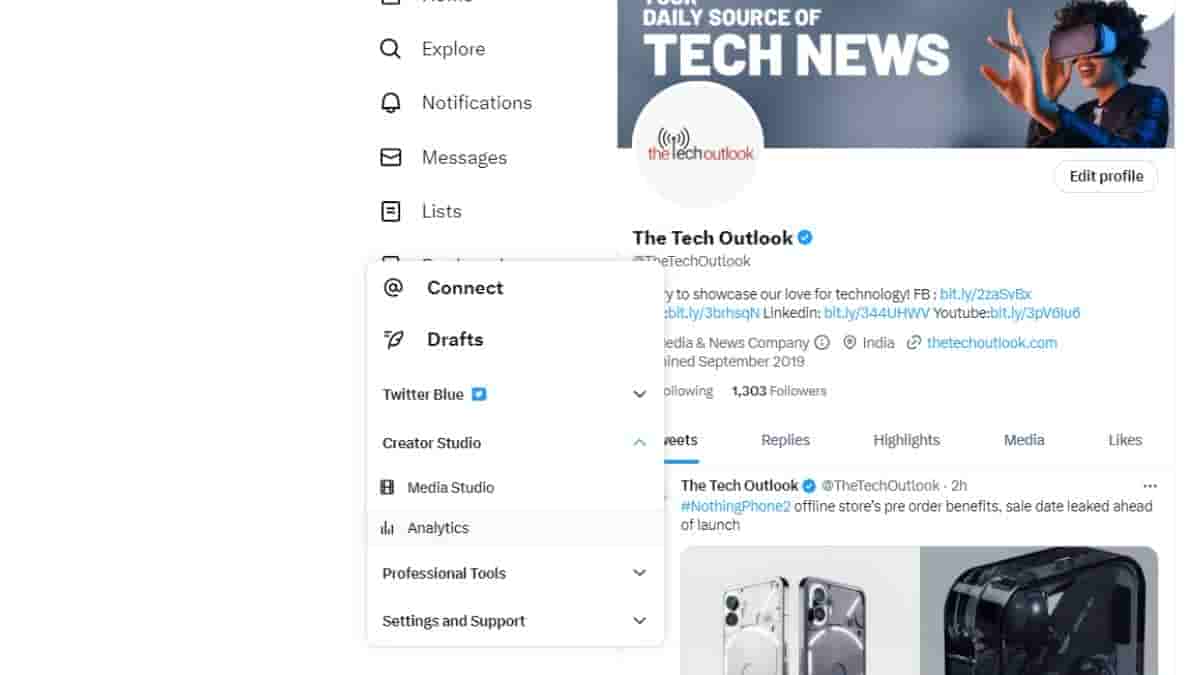Switch to the Replies tab
This screenshot has height=675, width=1200.
(785, 440)
